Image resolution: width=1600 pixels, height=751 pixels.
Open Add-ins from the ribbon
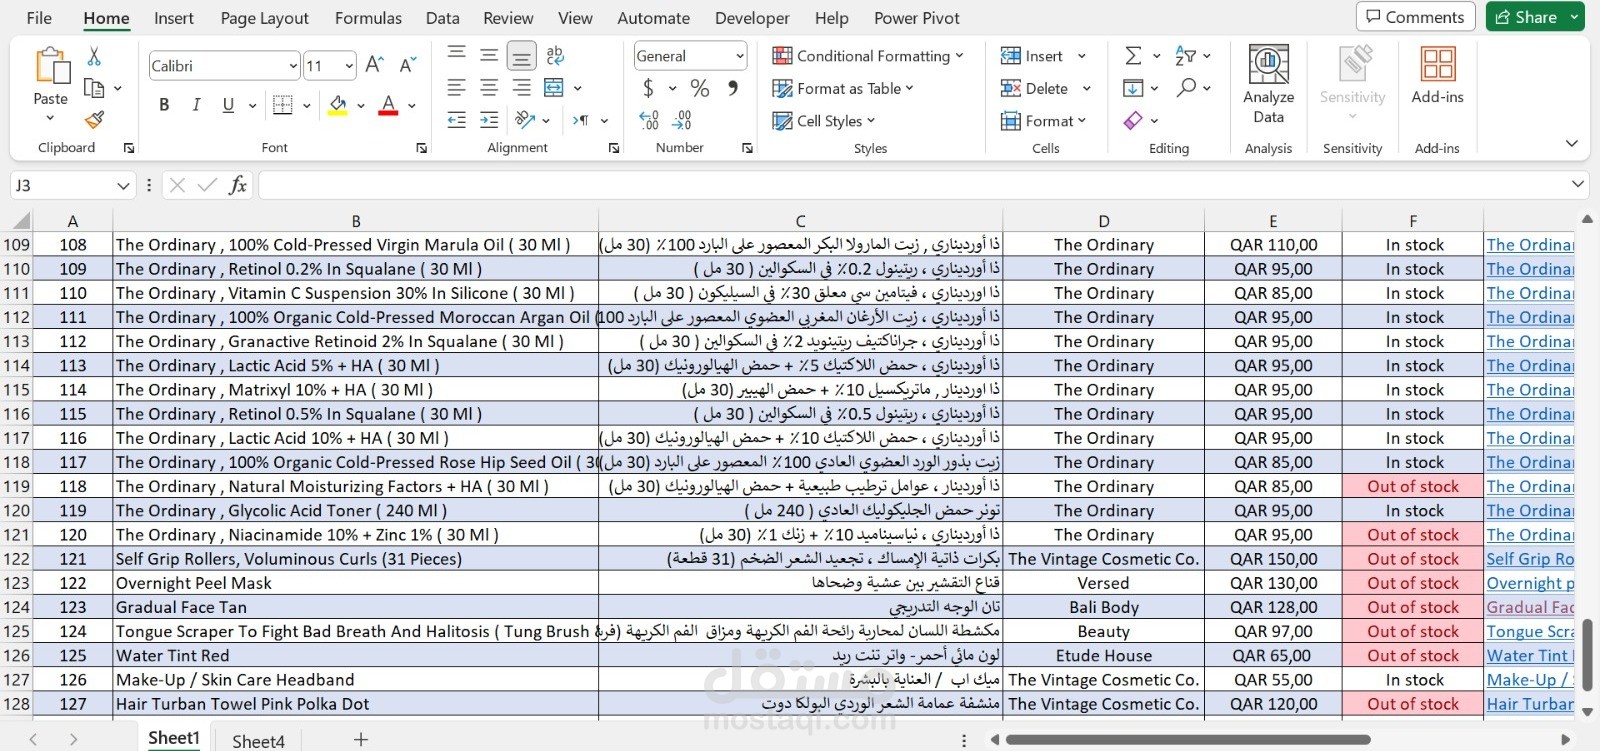pyautogui.click(x=1437, y=76)
